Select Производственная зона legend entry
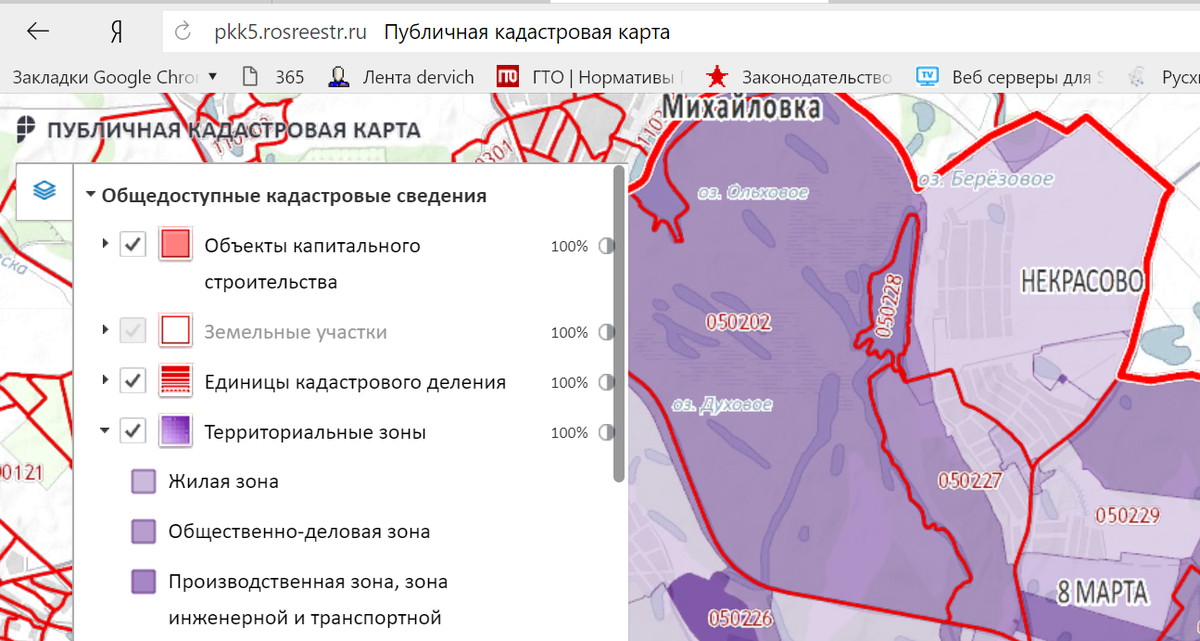Image resolution: width=1200 pixels, height=641 pixels. pyautogui.click(x=308, y=599)
